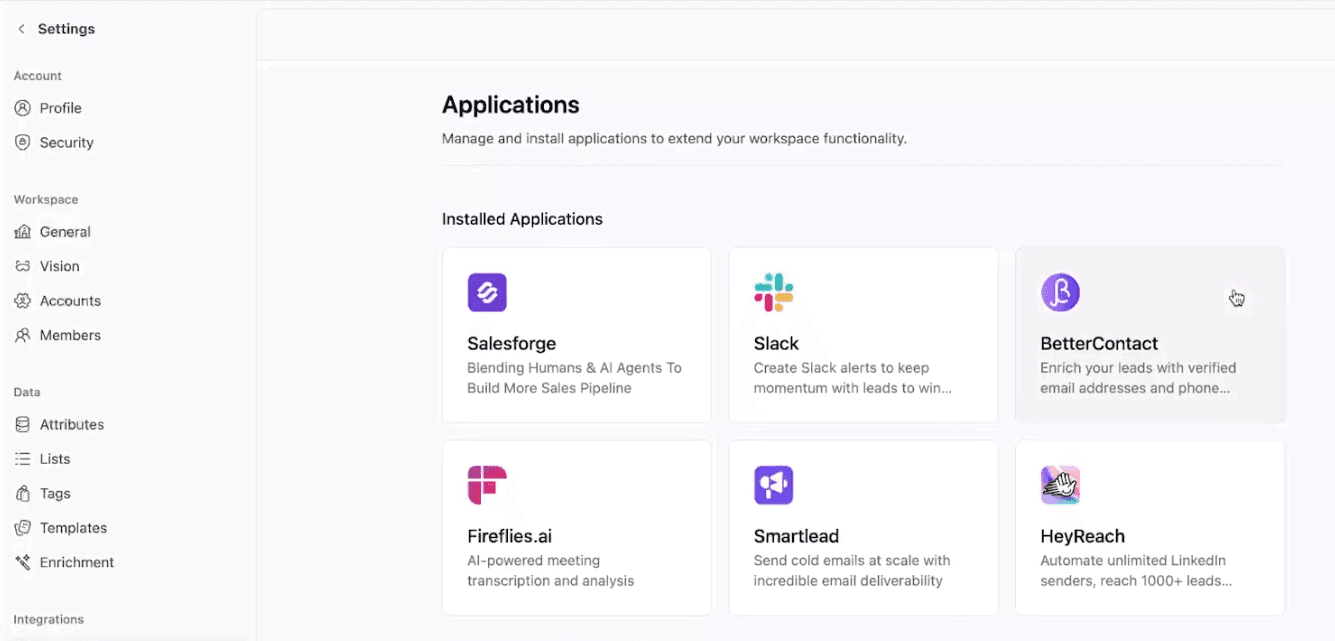Screen dimensions: 1335x641
Task: Open the Lists settings page
Action: coord(55,458)
